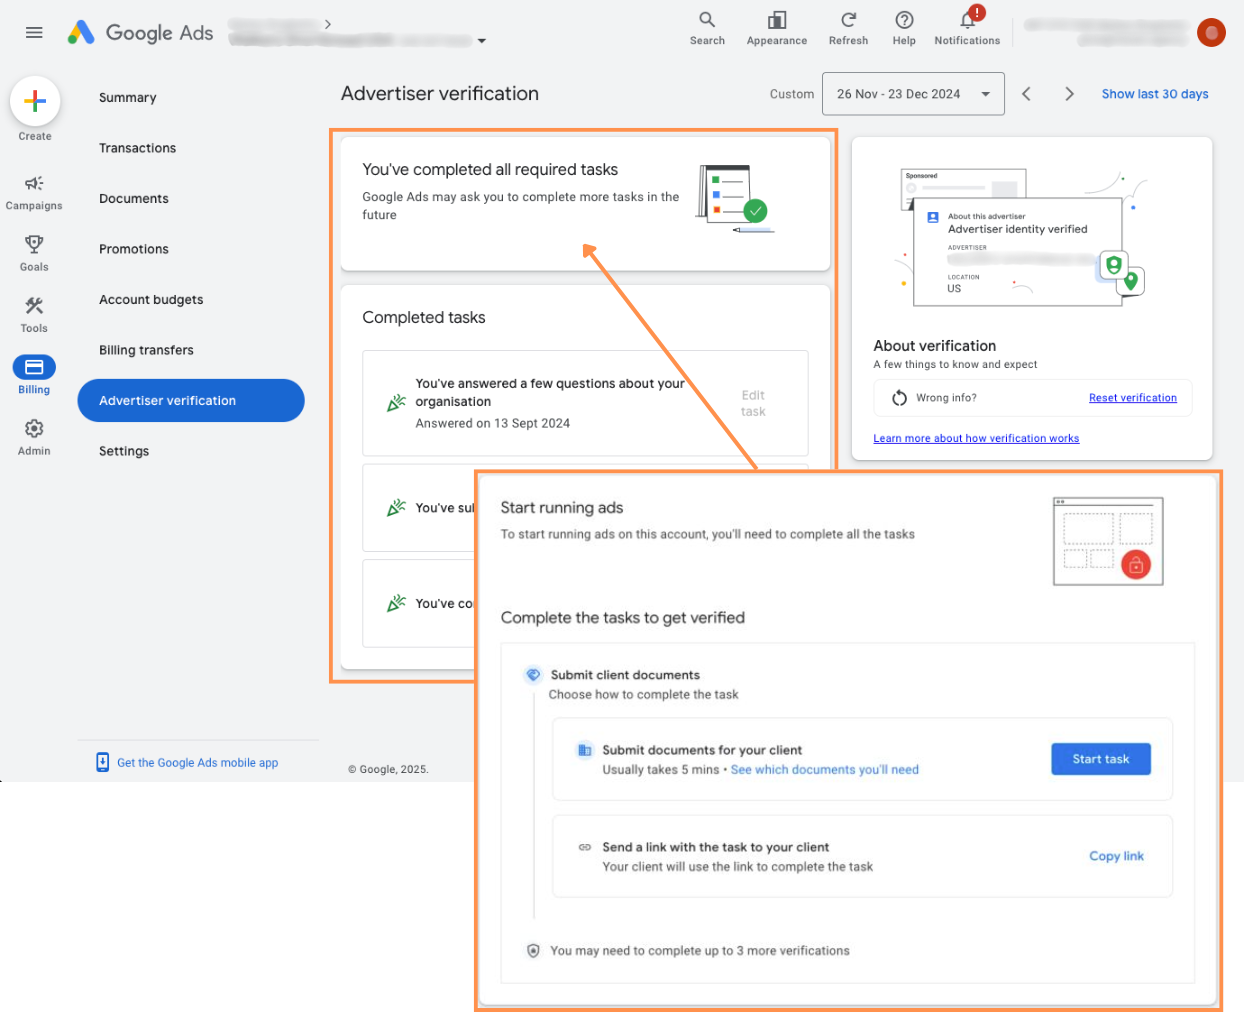Select Billing in the sidebar

[x=34, y=375]
